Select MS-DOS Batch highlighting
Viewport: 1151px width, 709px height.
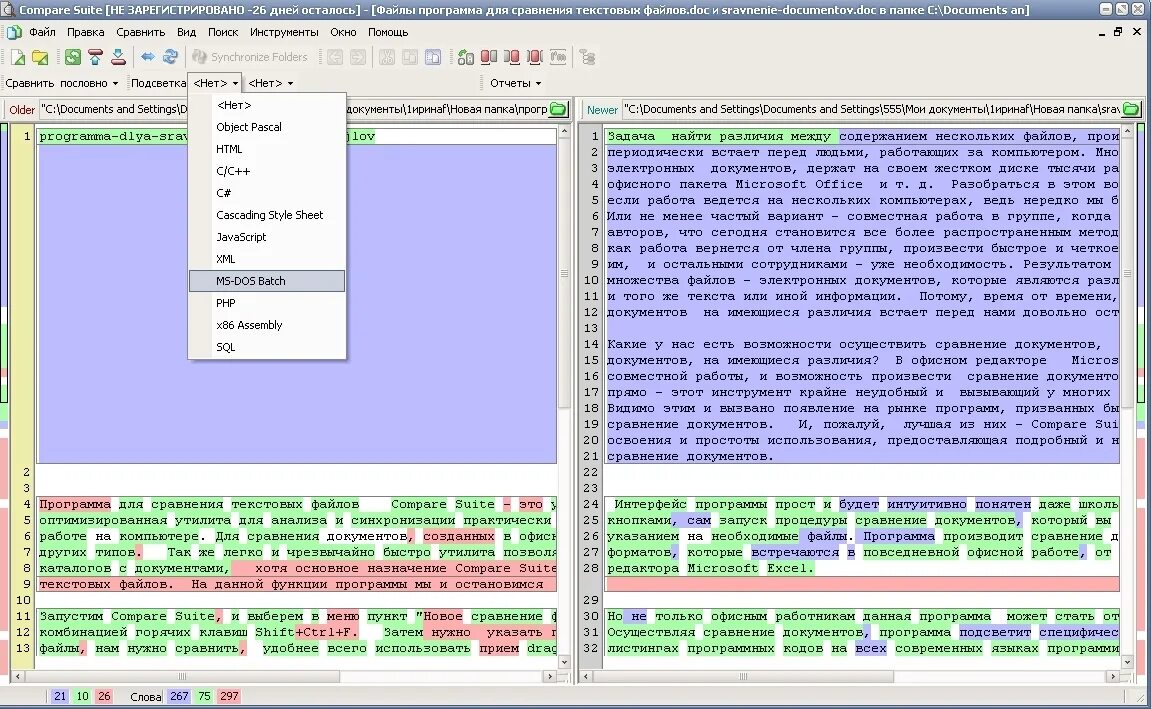point(266,281)
